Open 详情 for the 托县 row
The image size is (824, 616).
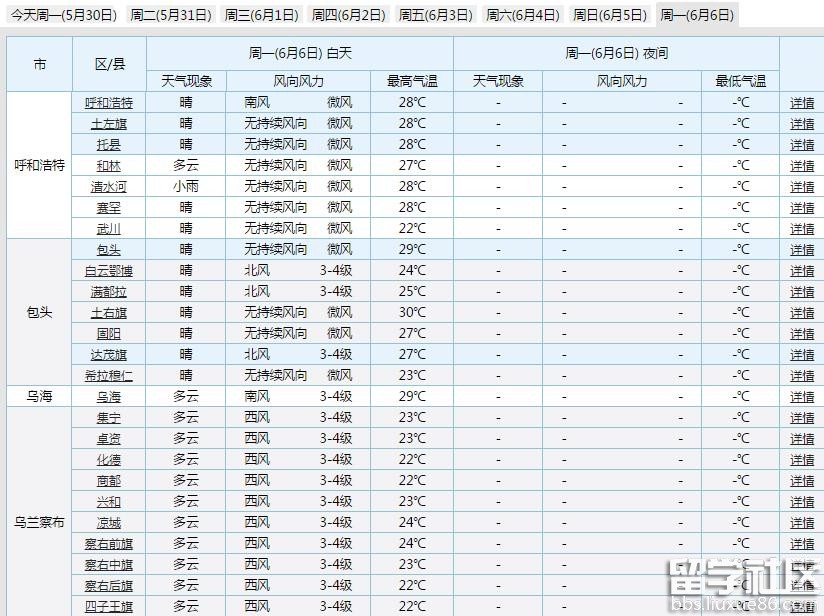point(802,145)
